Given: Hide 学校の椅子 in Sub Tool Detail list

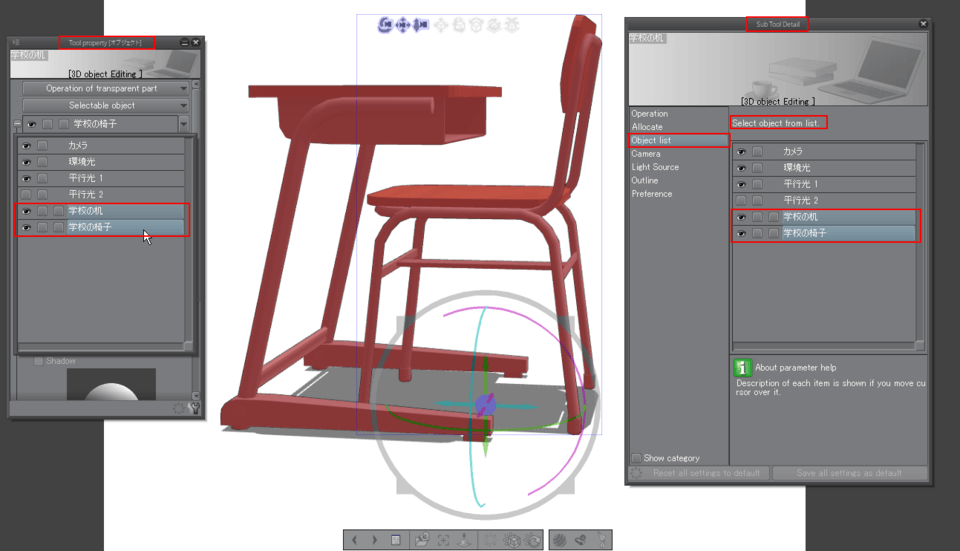Looking at the screenshot, I should 741,233.
